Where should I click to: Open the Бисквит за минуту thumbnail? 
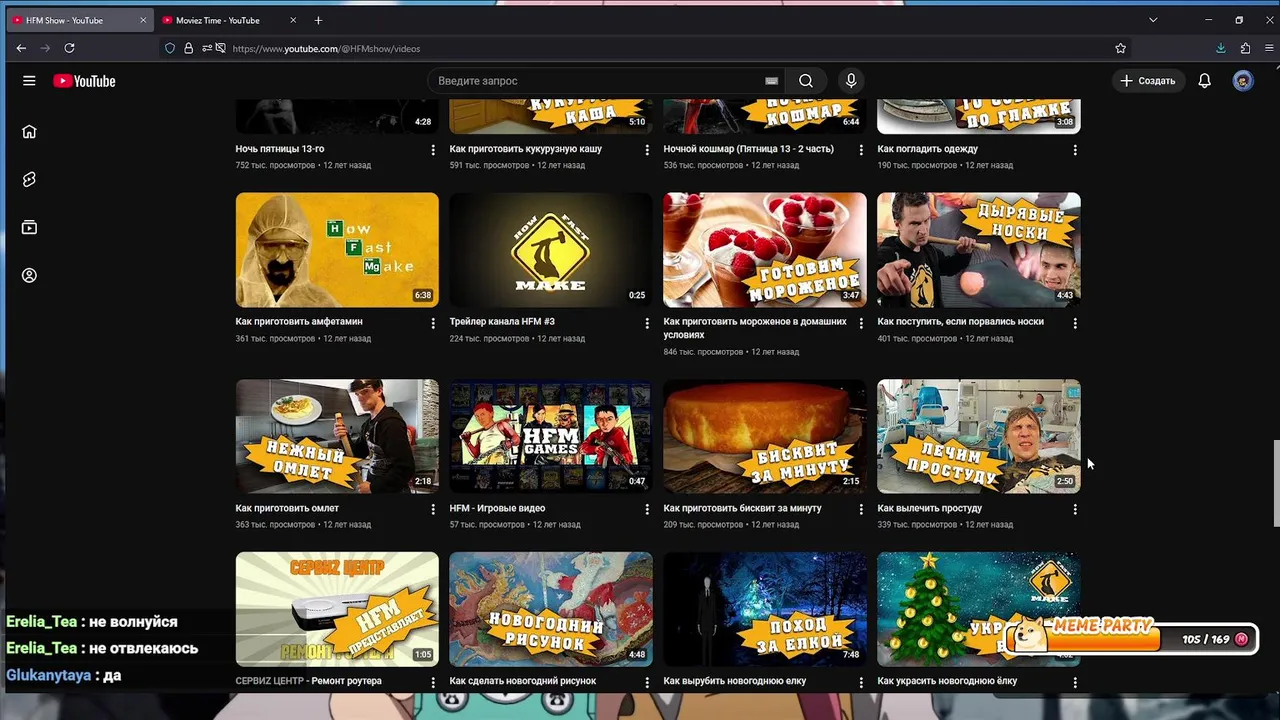[765, 436]
